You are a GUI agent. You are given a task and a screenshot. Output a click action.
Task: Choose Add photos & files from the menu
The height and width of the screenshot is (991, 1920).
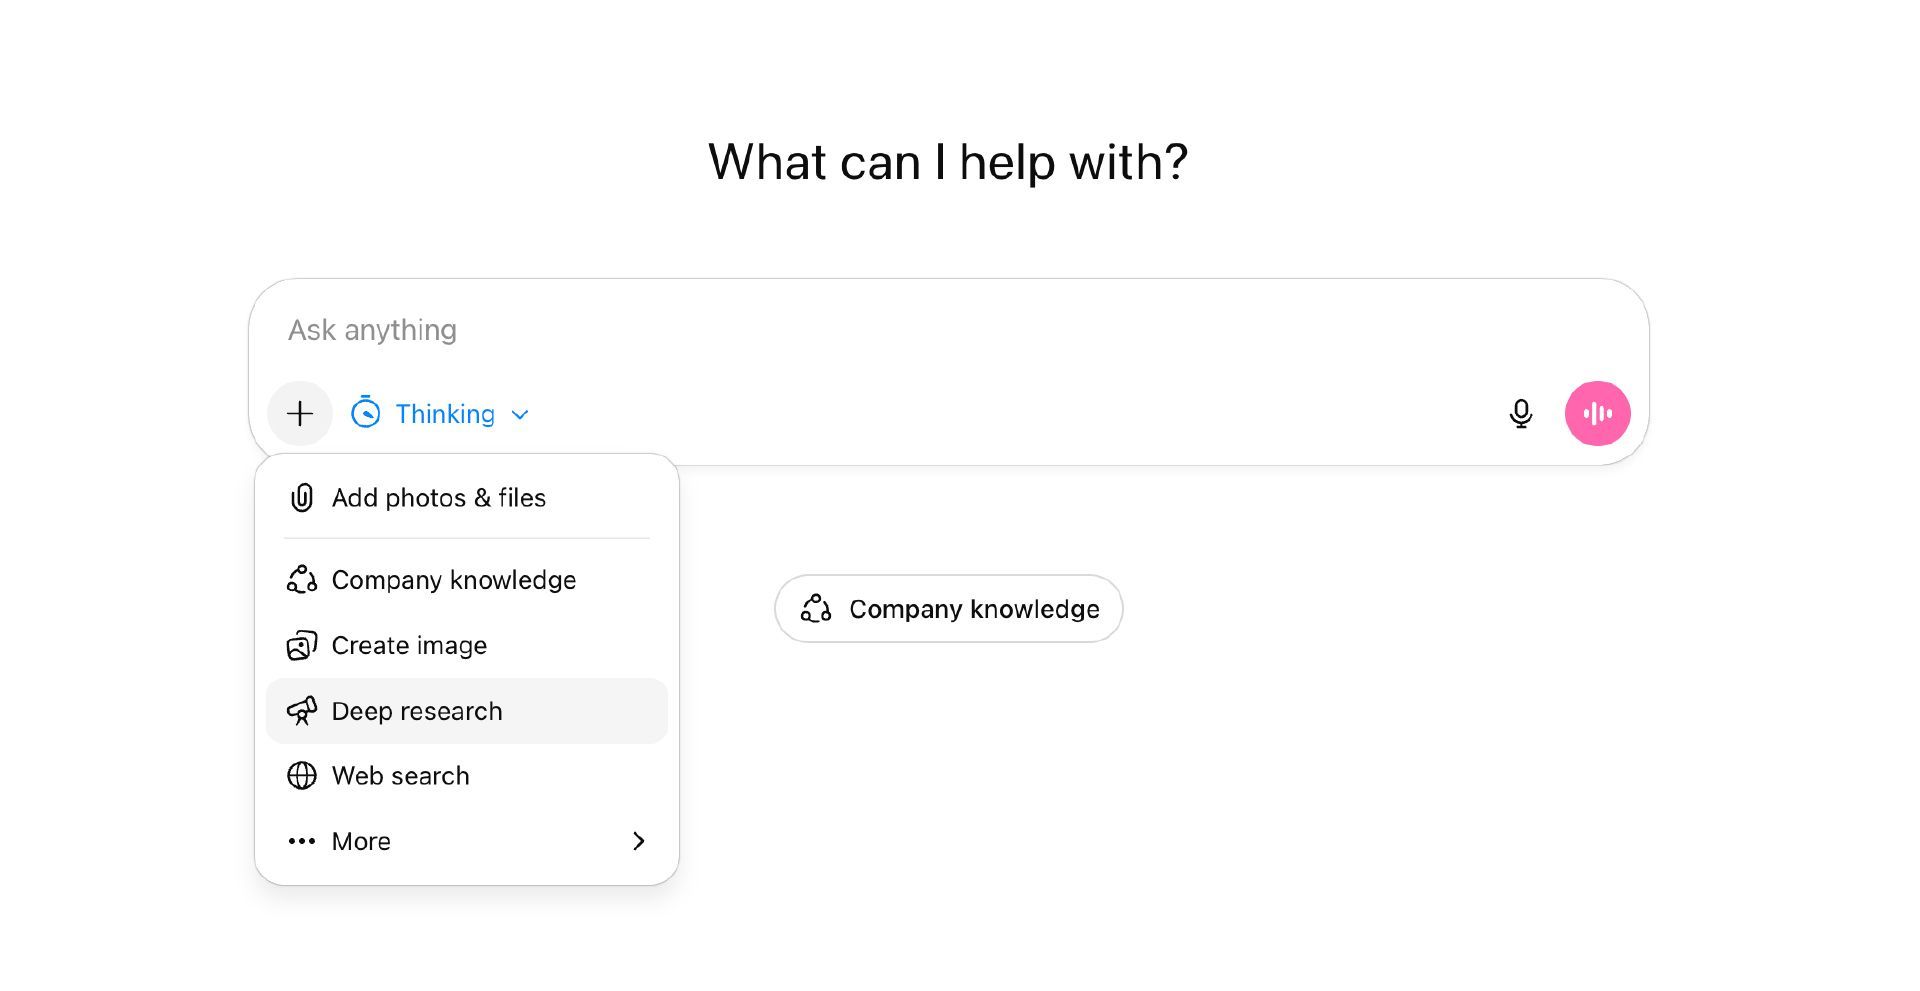click(439, 498)
